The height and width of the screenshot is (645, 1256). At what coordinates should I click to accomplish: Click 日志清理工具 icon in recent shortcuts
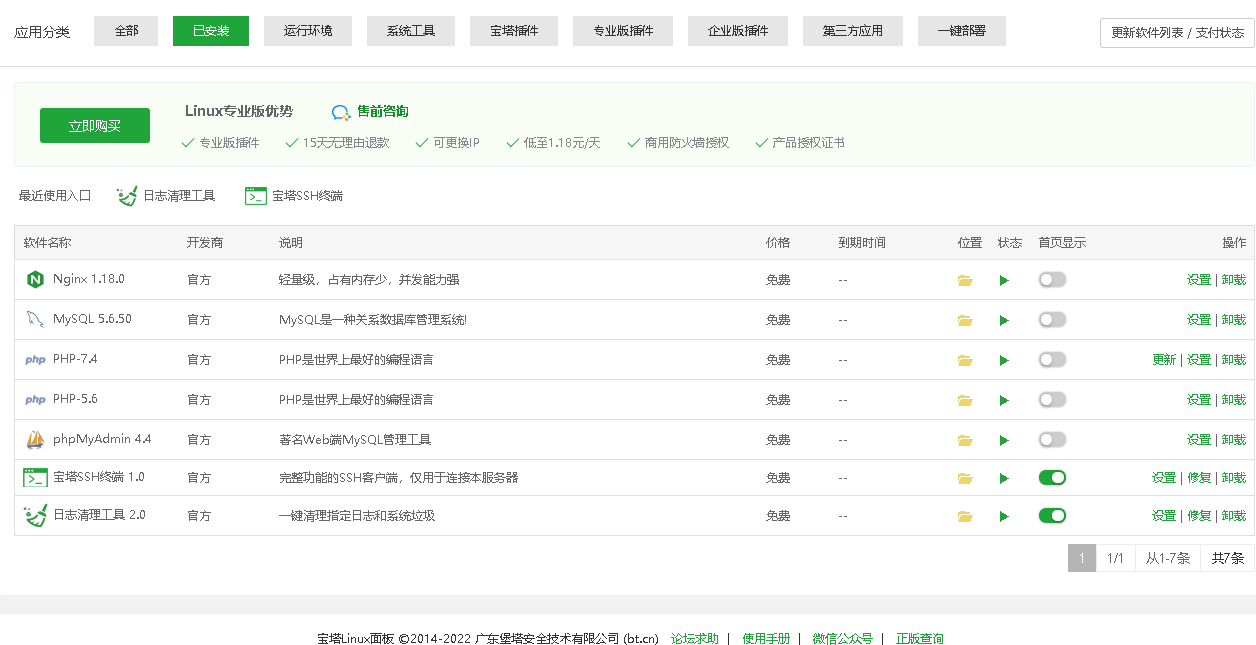(127, 196)
